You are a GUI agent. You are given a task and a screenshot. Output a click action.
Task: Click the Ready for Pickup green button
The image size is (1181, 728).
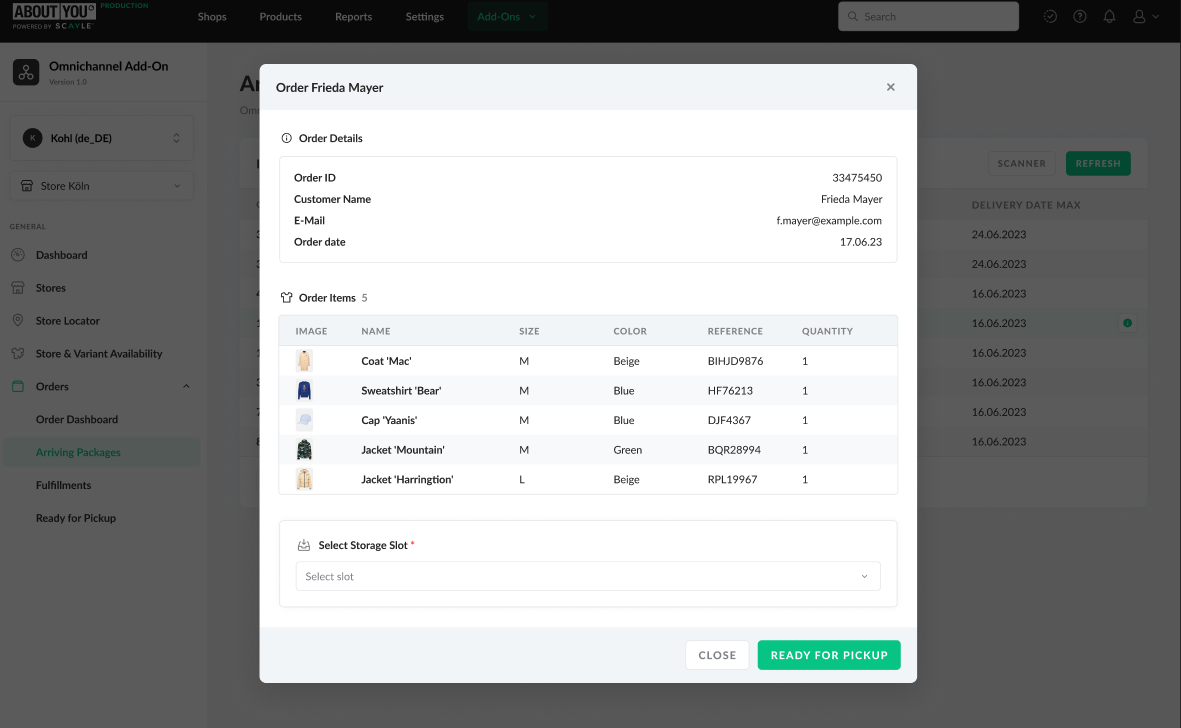click(x=828, y=655)
